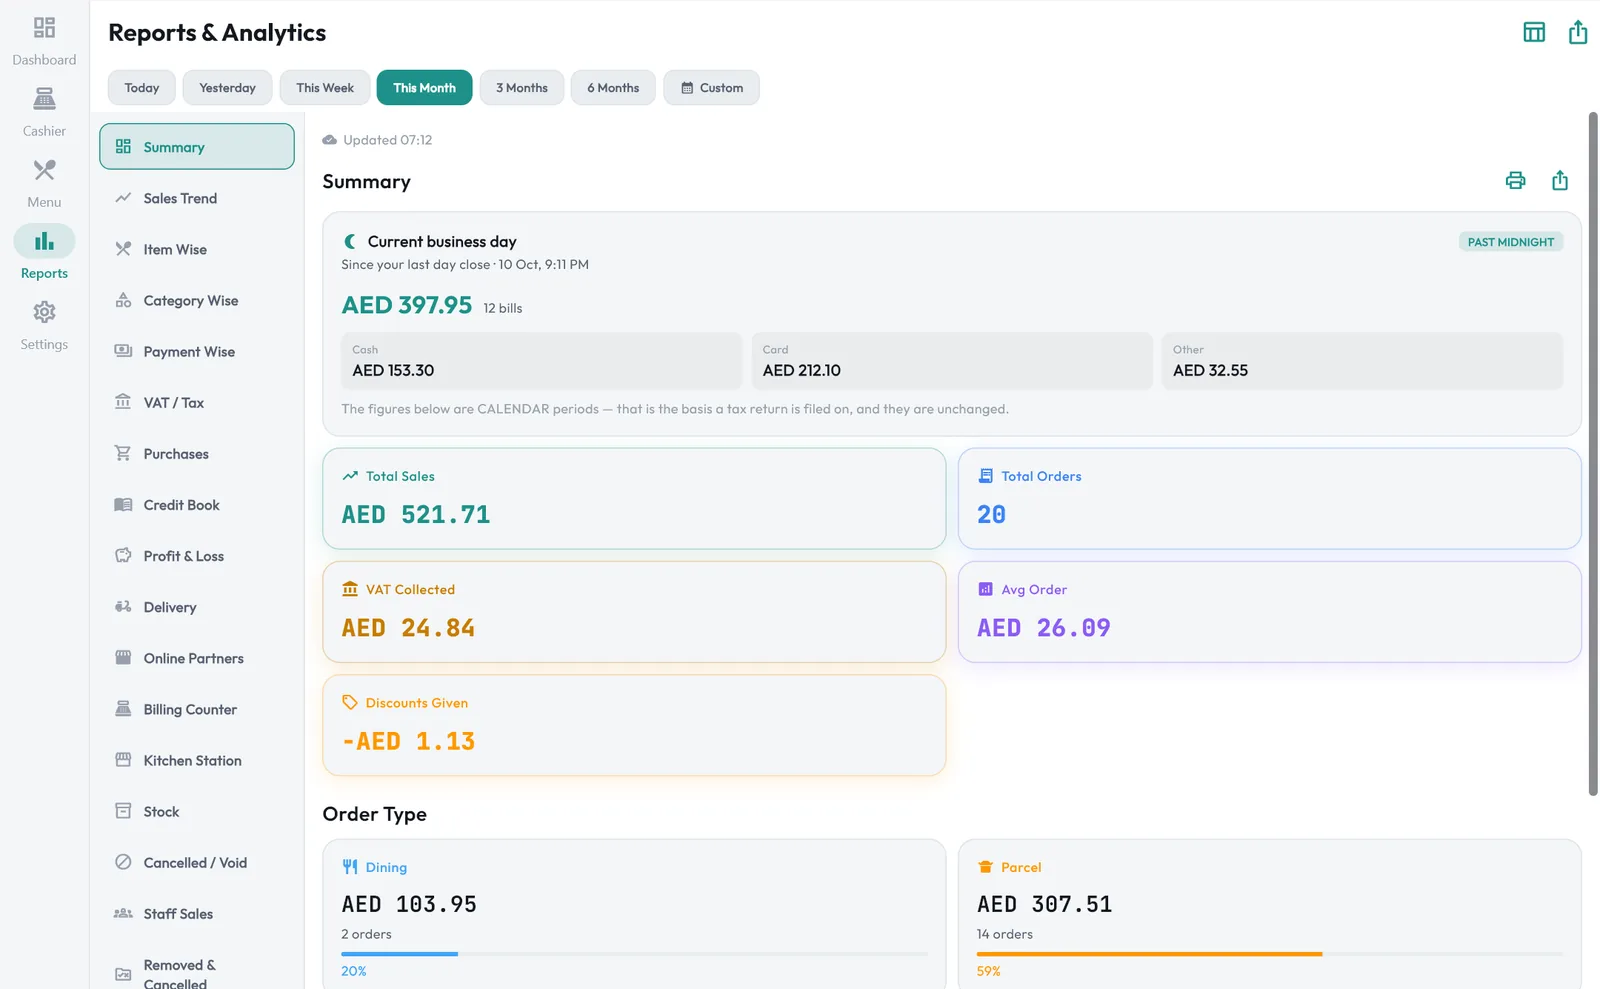
Task: Print the Summary report
Action: click(x=1516, y=181)
